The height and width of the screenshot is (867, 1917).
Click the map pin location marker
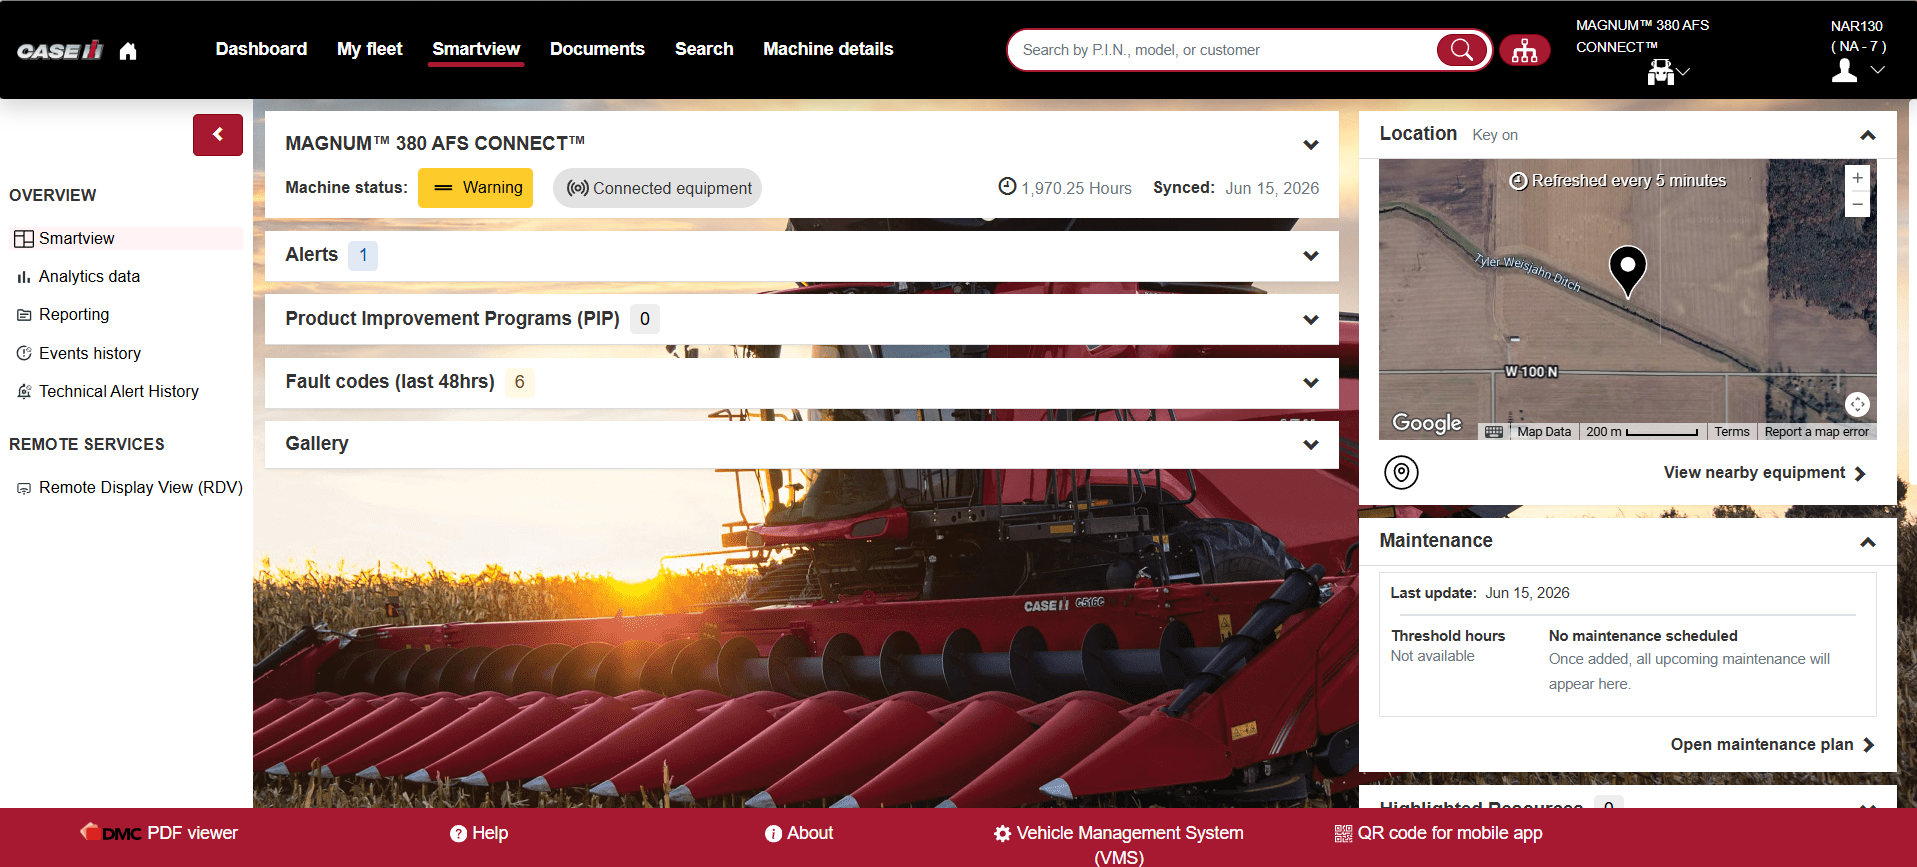click(1627, 271)
